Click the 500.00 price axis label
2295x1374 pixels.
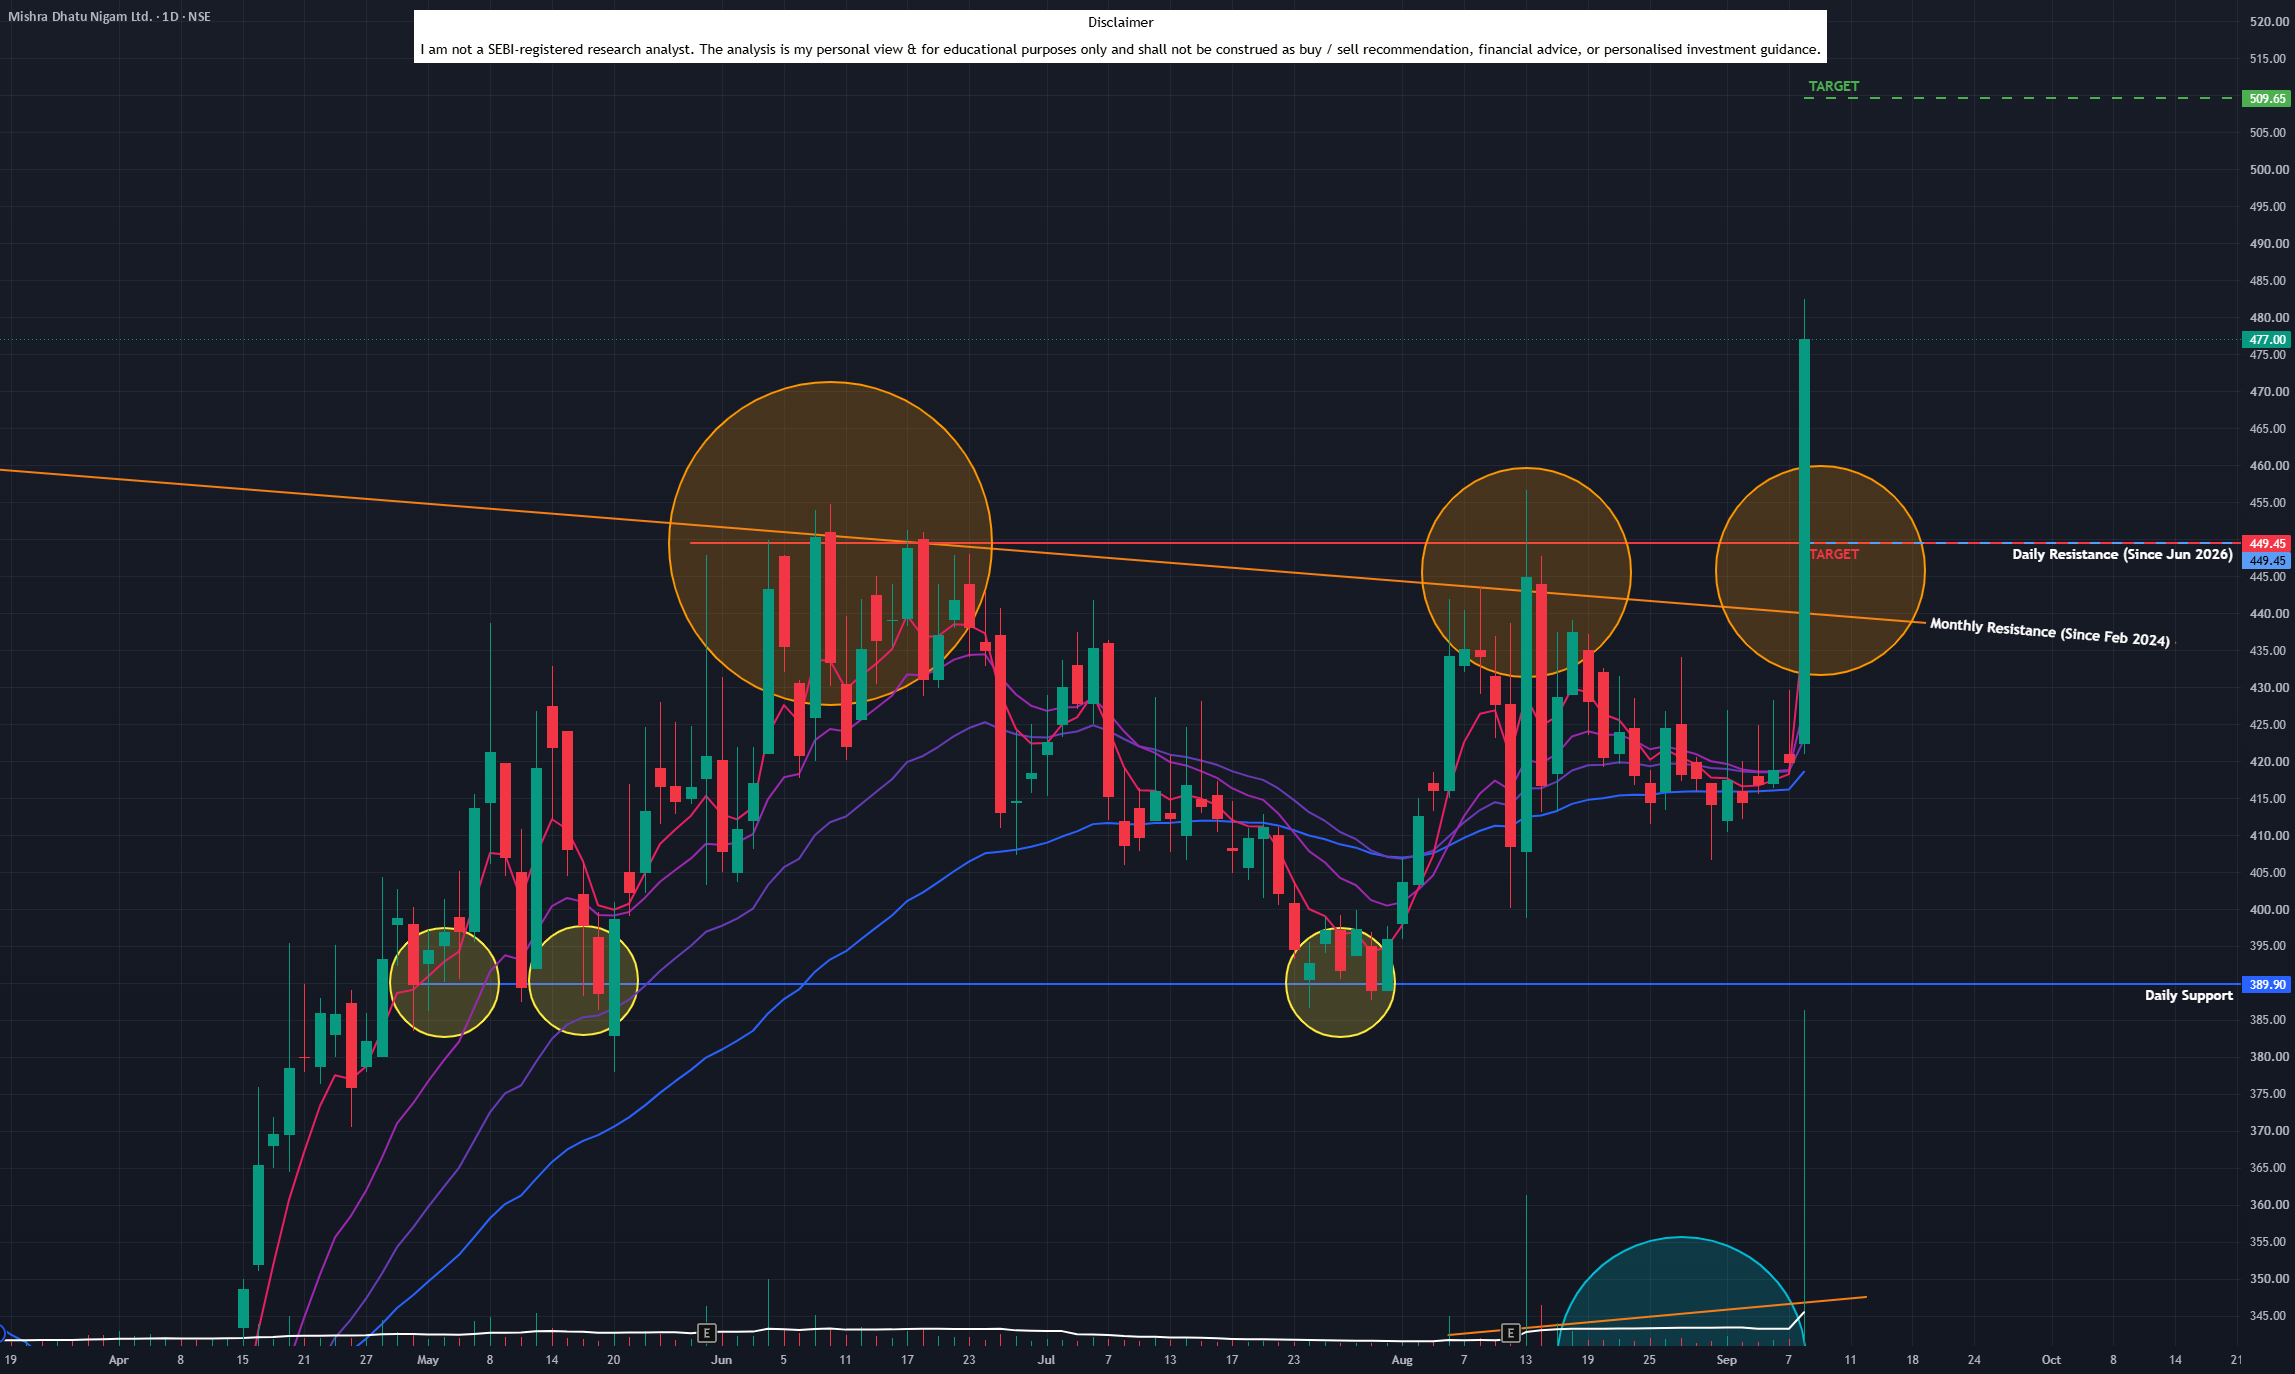(x=2268, y=169)
